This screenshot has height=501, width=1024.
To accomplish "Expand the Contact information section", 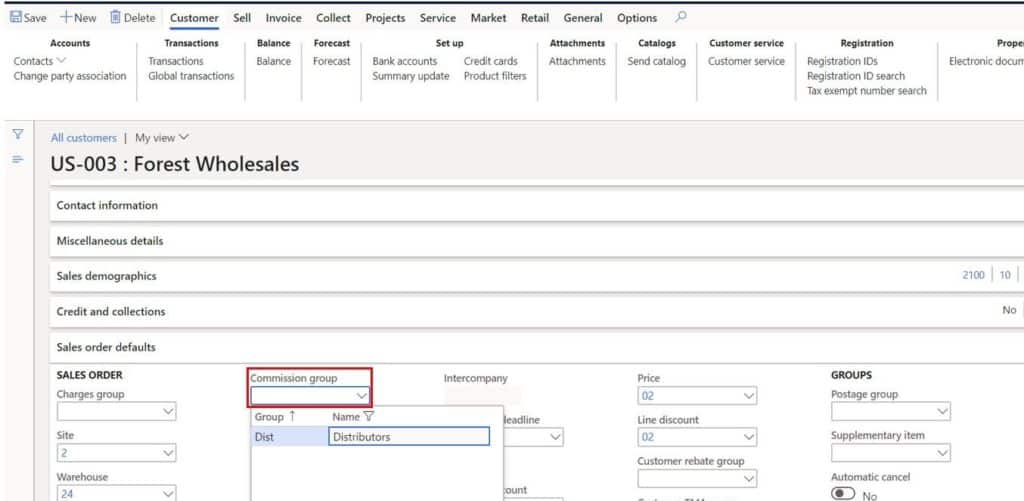I will click(x=537, y=205).
